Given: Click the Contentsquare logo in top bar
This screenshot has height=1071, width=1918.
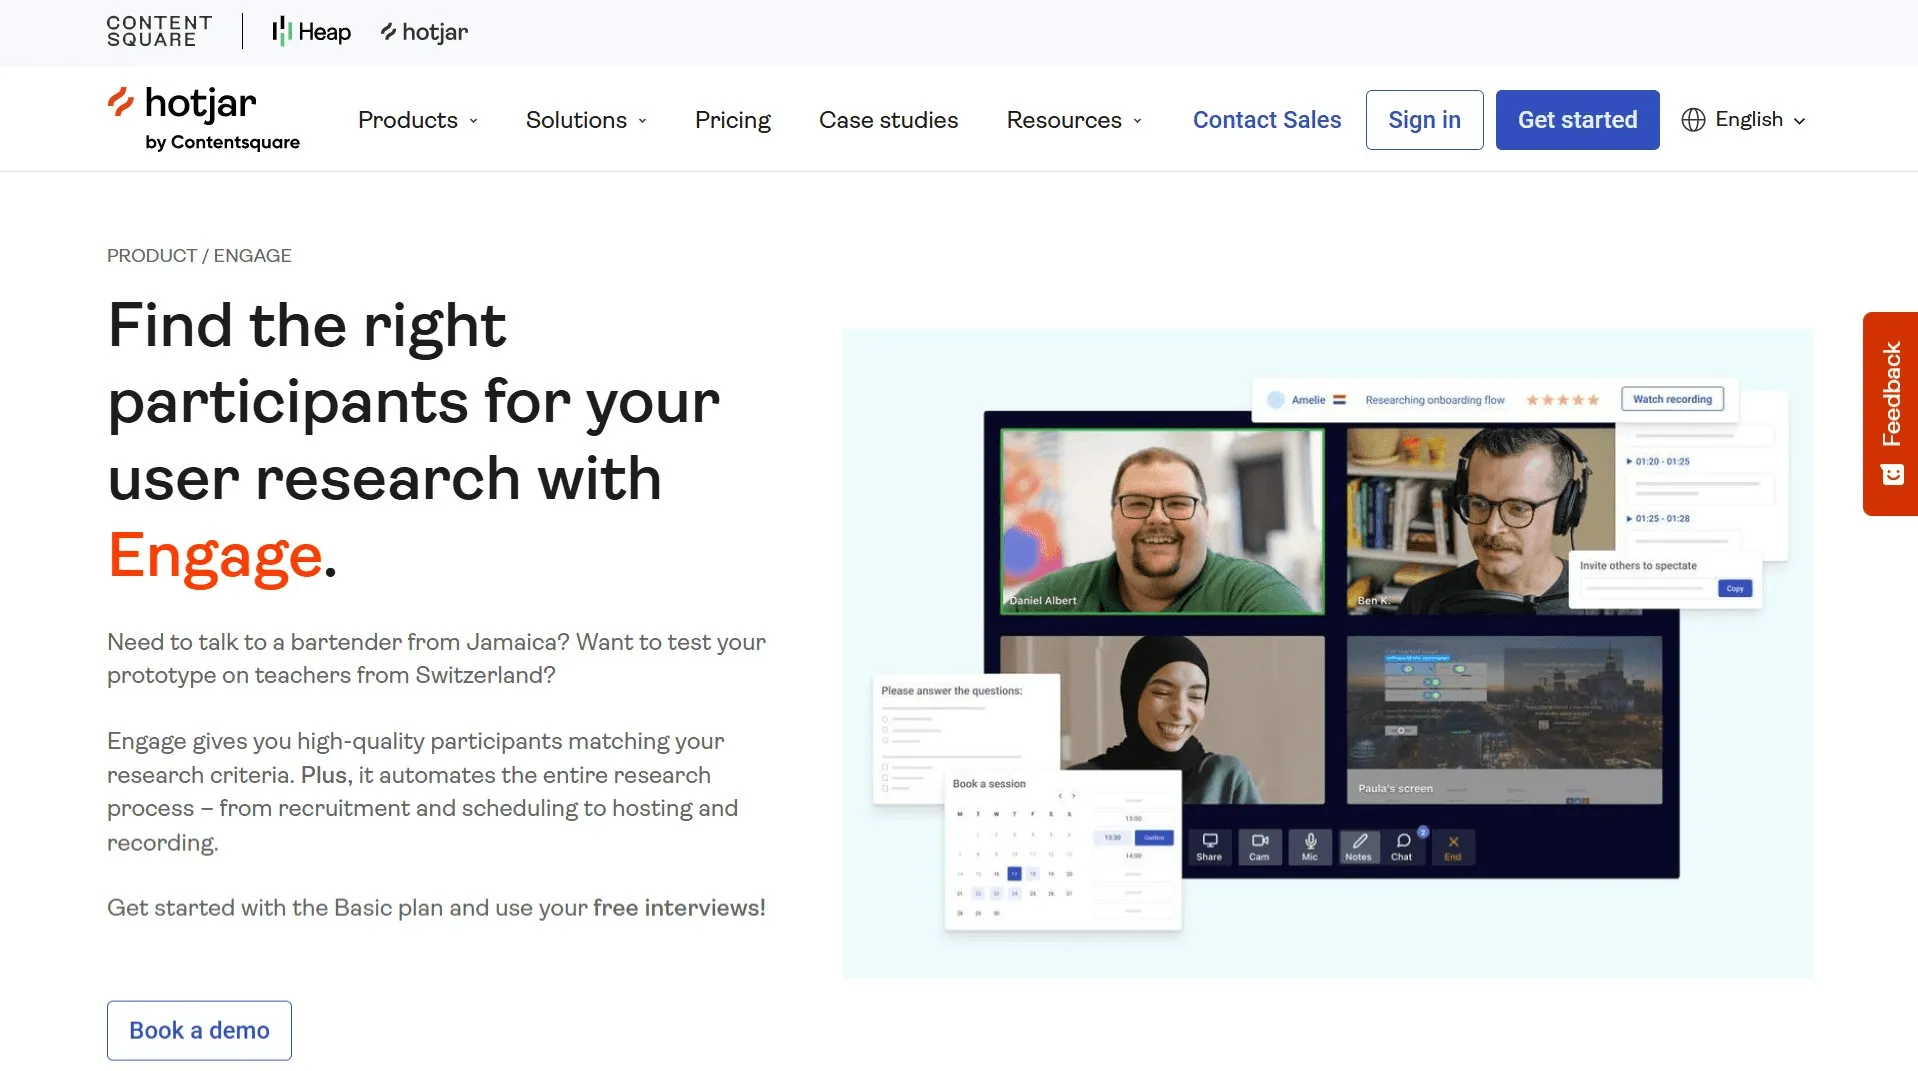Looking at the screenshot, I should (x=159, y=31).
